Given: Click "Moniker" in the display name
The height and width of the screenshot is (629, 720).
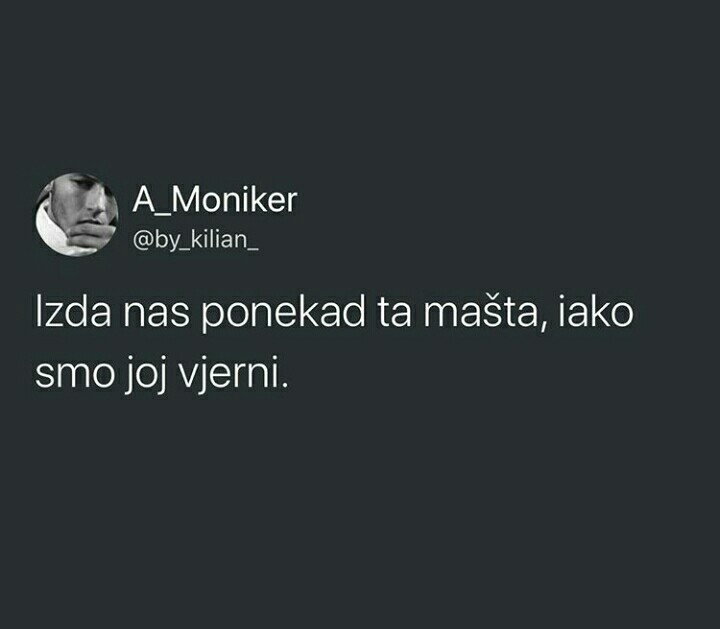Looking at the screenshot, I should [x=235, y=201].
